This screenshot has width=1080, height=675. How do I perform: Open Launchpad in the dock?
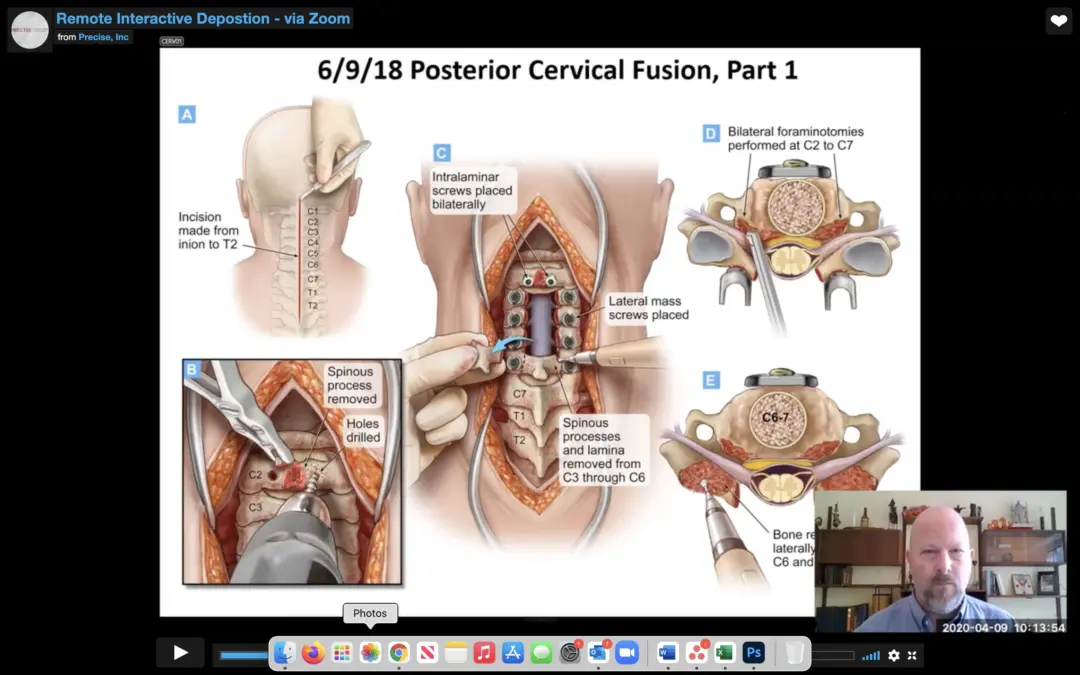(x=342, y=652)
